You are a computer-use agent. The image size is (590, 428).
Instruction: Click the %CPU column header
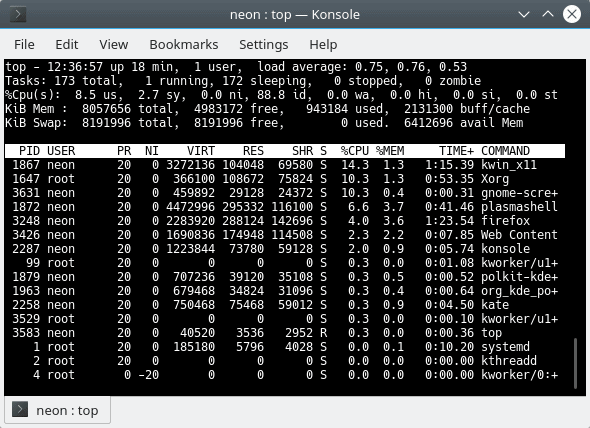pyautogui.click(x=354, y=151)
